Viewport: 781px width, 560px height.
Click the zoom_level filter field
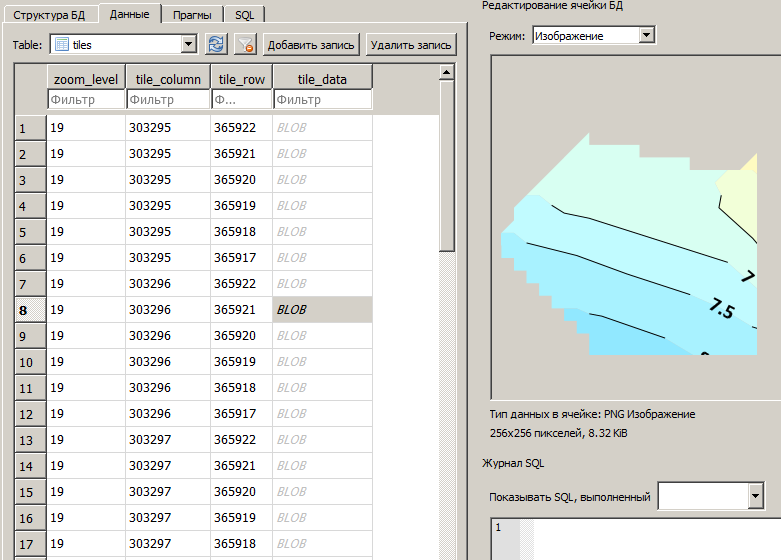(86, 100)
